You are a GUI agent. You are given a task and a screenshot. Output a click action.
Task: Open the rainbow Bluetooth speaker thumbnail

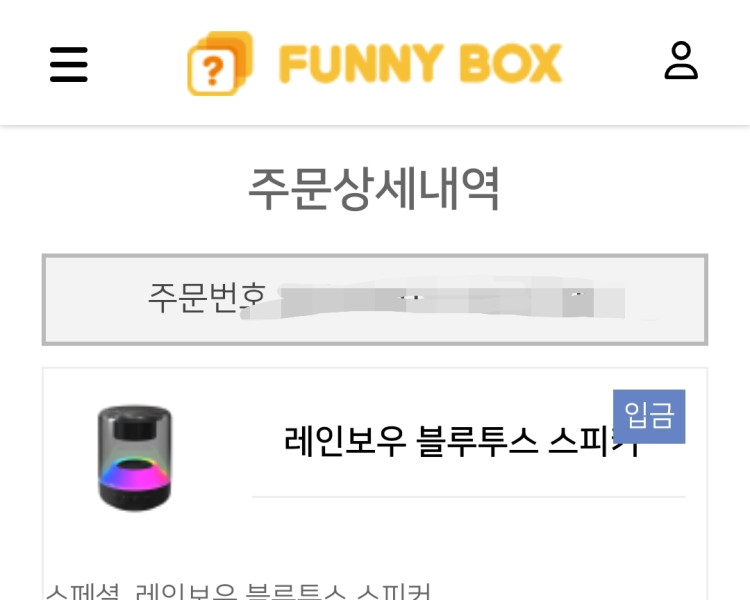135,457
